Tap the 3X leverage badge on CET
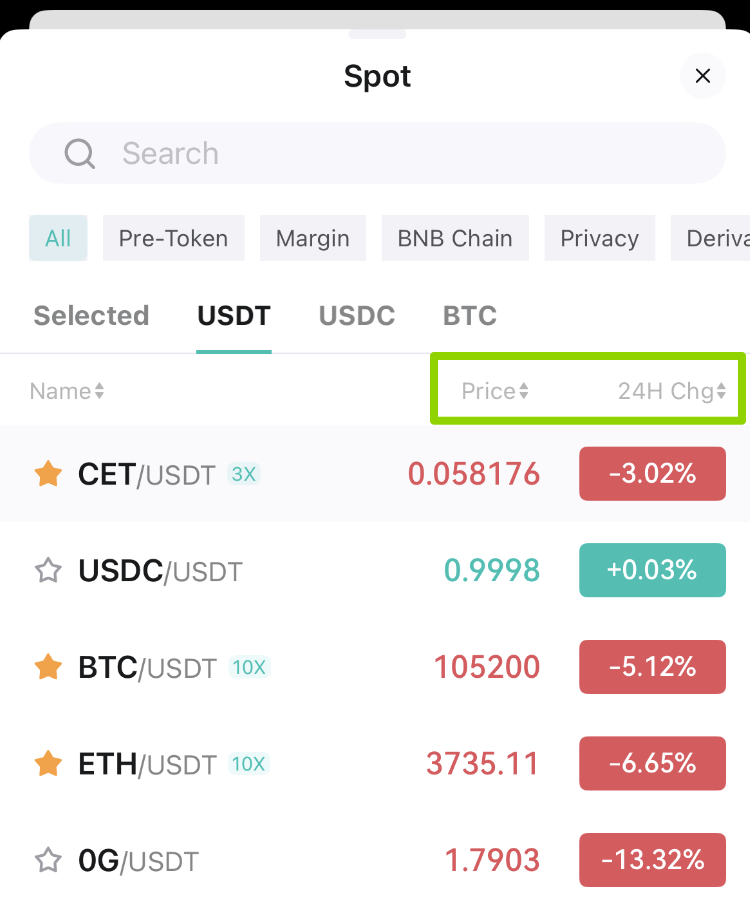 244,474
